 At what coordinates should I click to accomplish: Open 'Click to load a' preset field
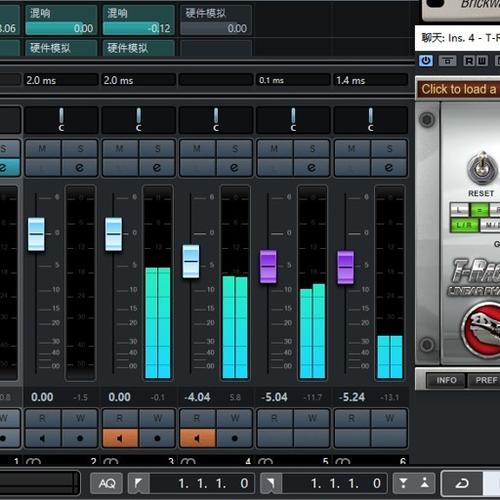click(459, 89)
